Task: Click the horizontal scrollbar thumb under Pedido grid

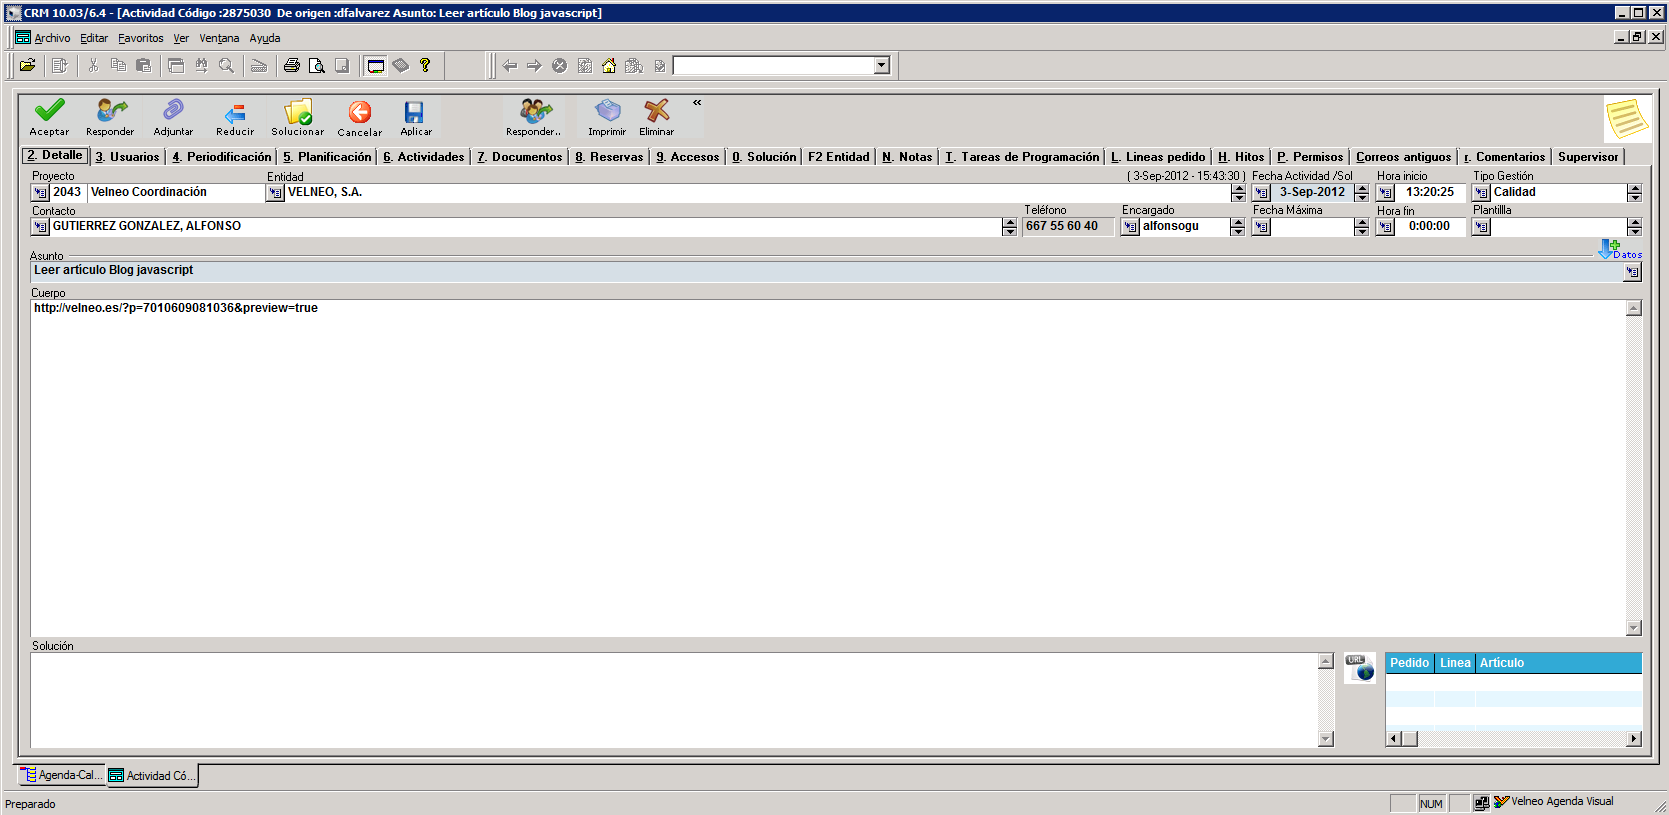Action: (1409, 739)
